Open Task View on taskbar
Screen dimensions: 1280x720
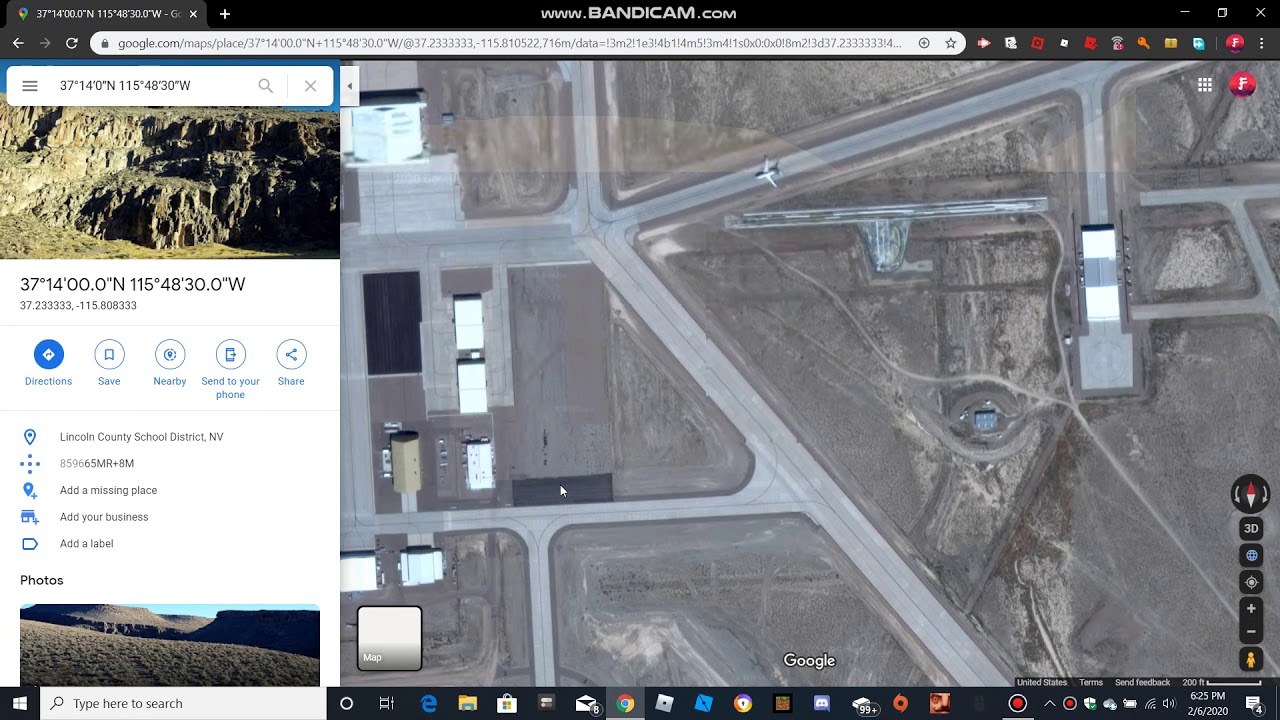386,704
